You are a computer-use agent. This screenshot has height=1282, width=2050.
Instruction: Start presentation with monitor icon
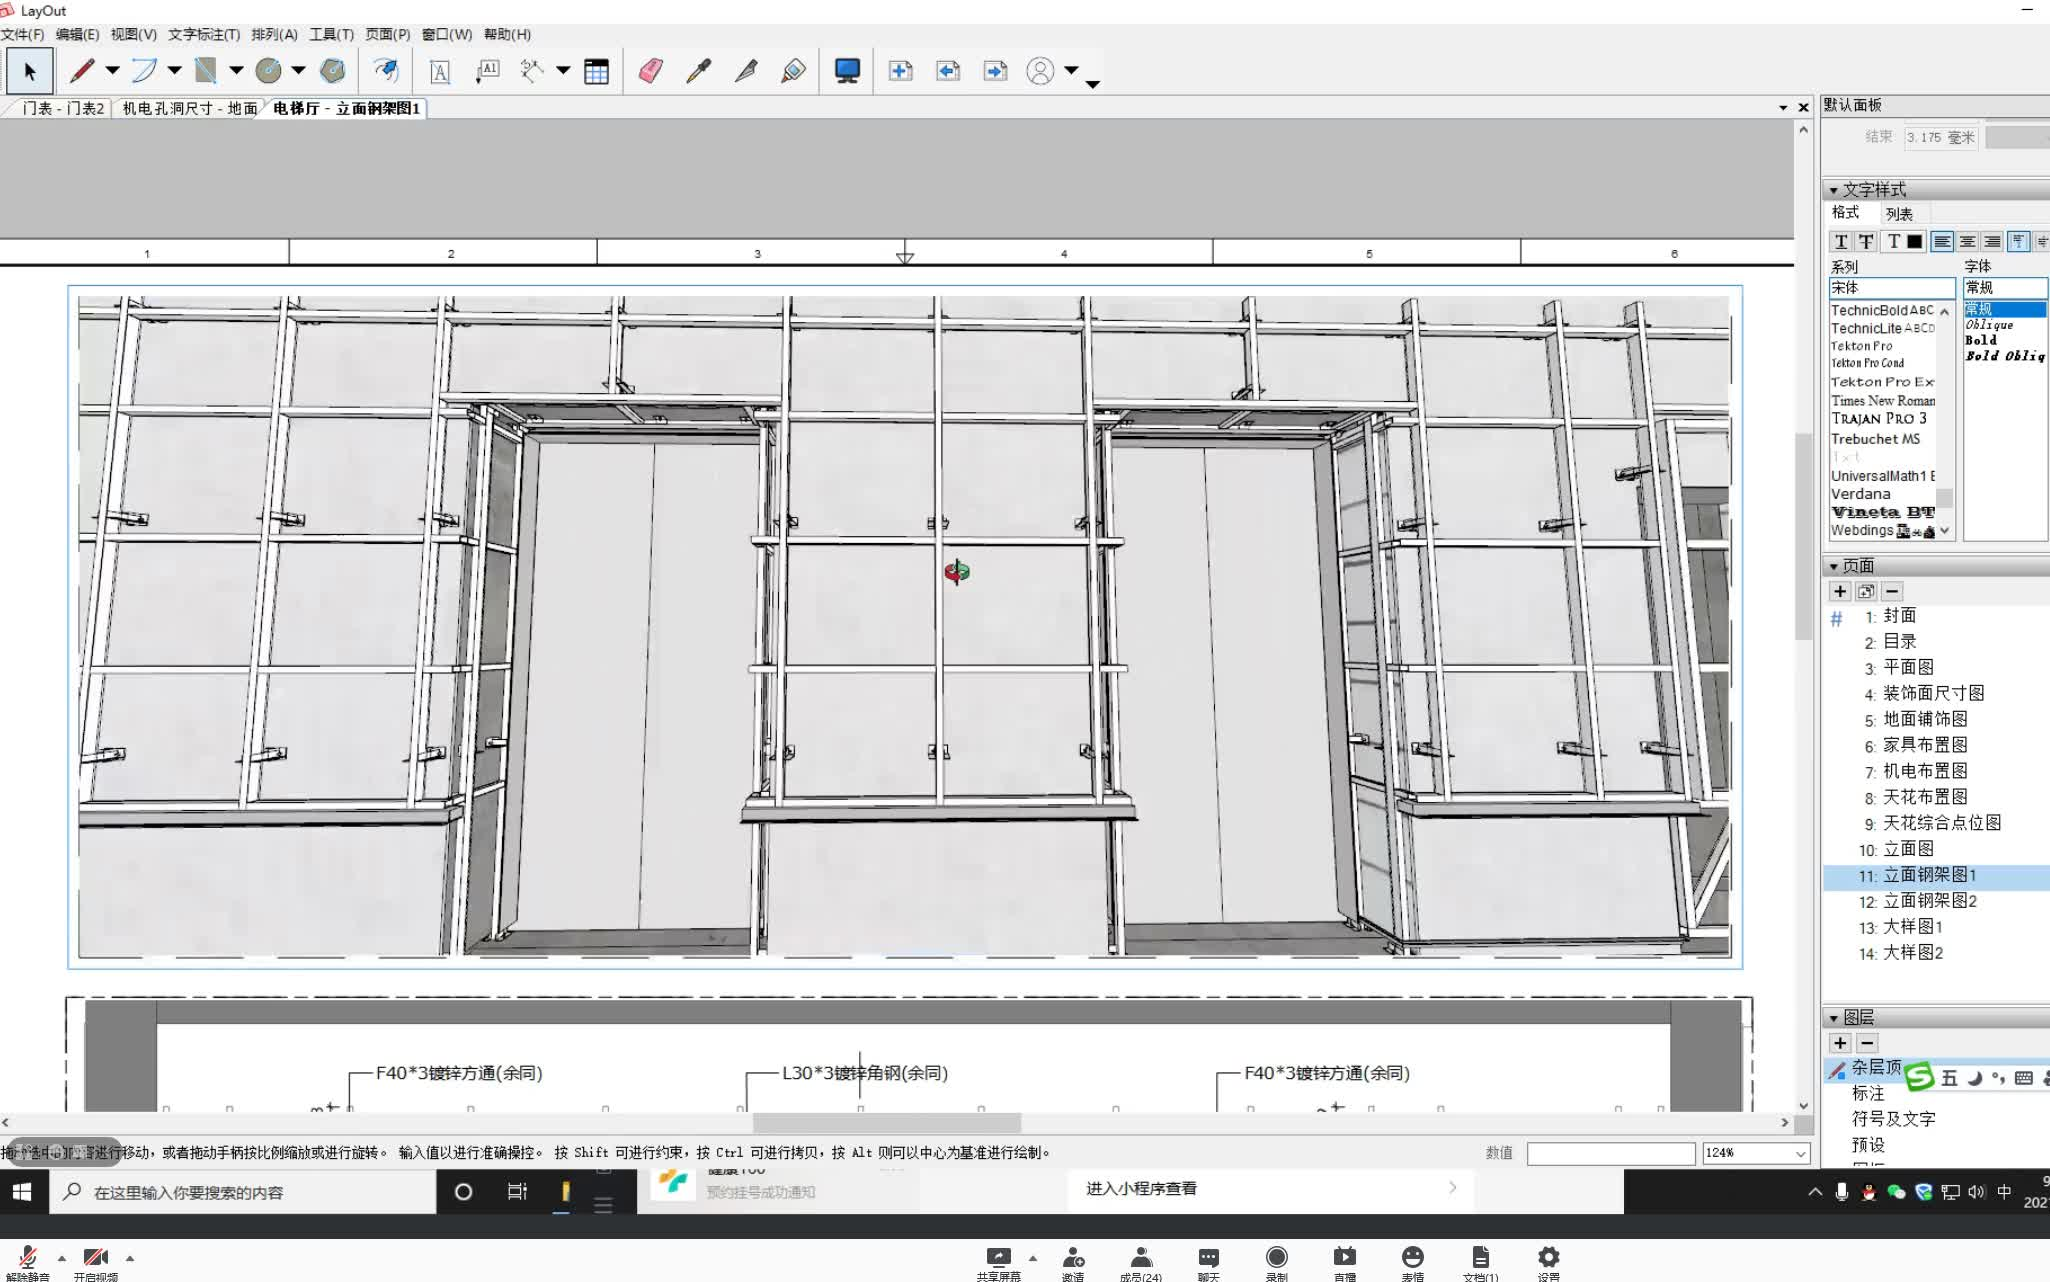(x=847, y=71)
